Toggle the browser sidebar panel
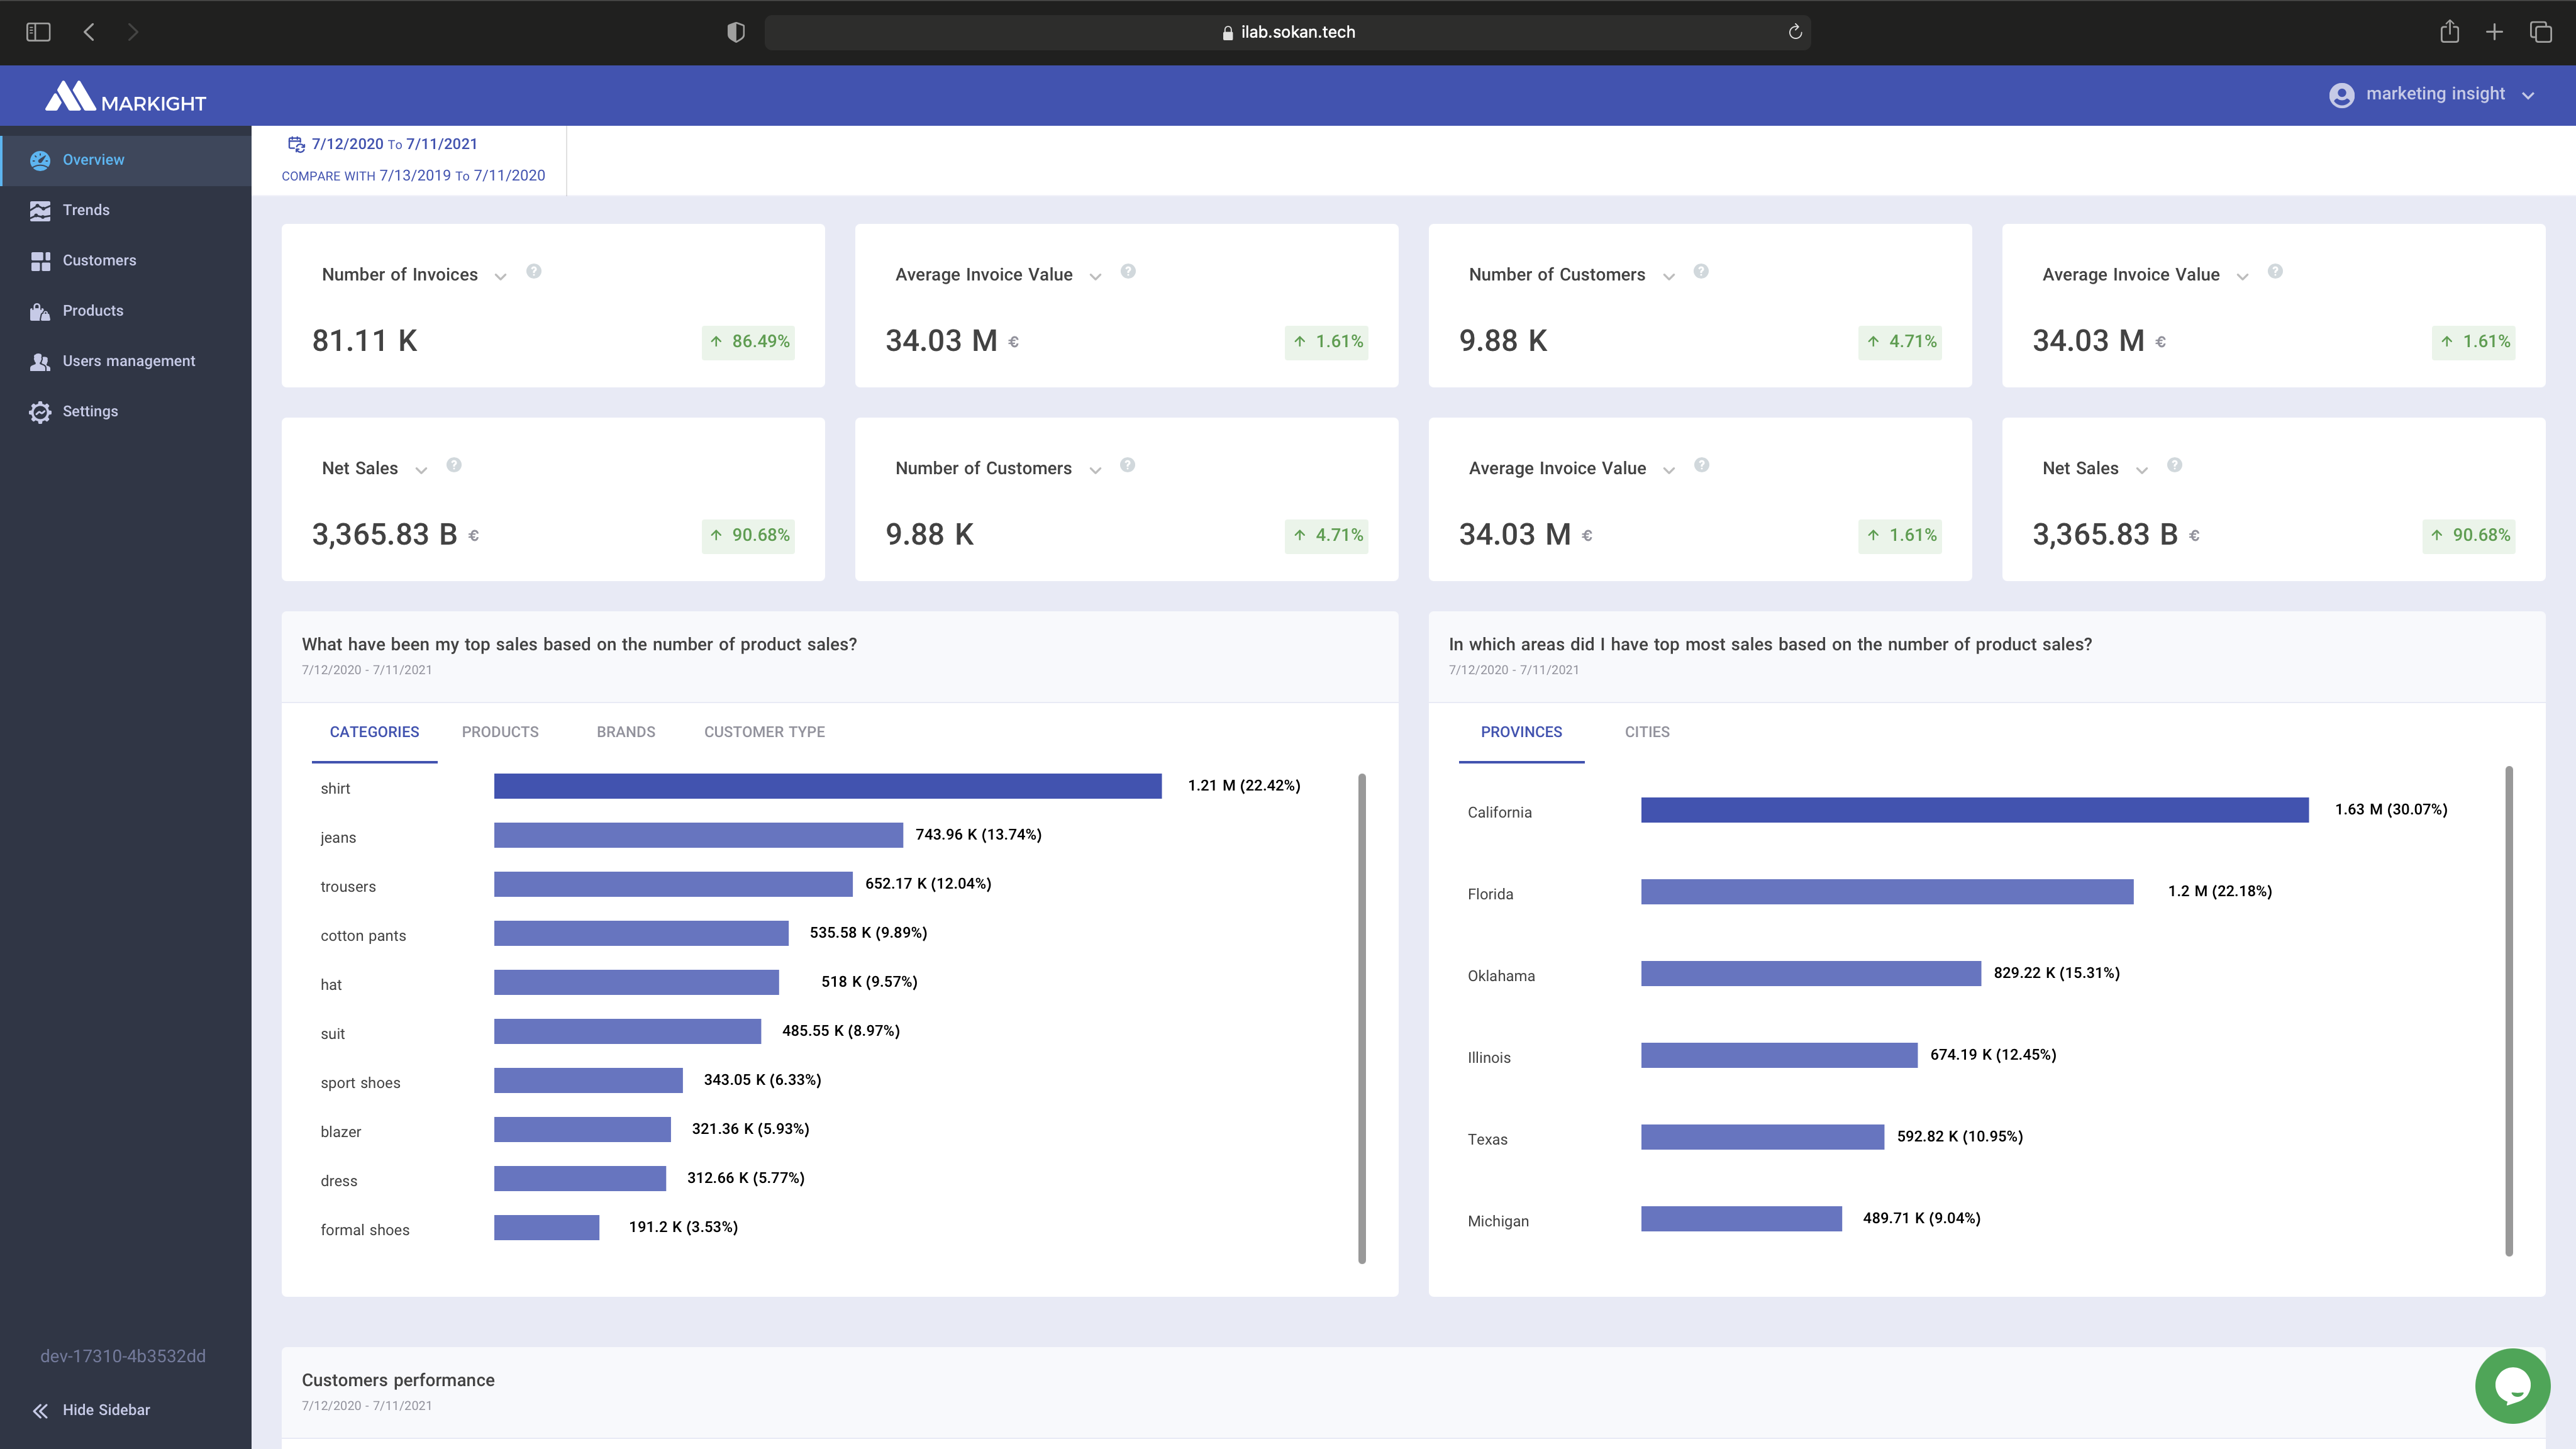This screenshot has height=1449, width=2576. click(38, 32)
